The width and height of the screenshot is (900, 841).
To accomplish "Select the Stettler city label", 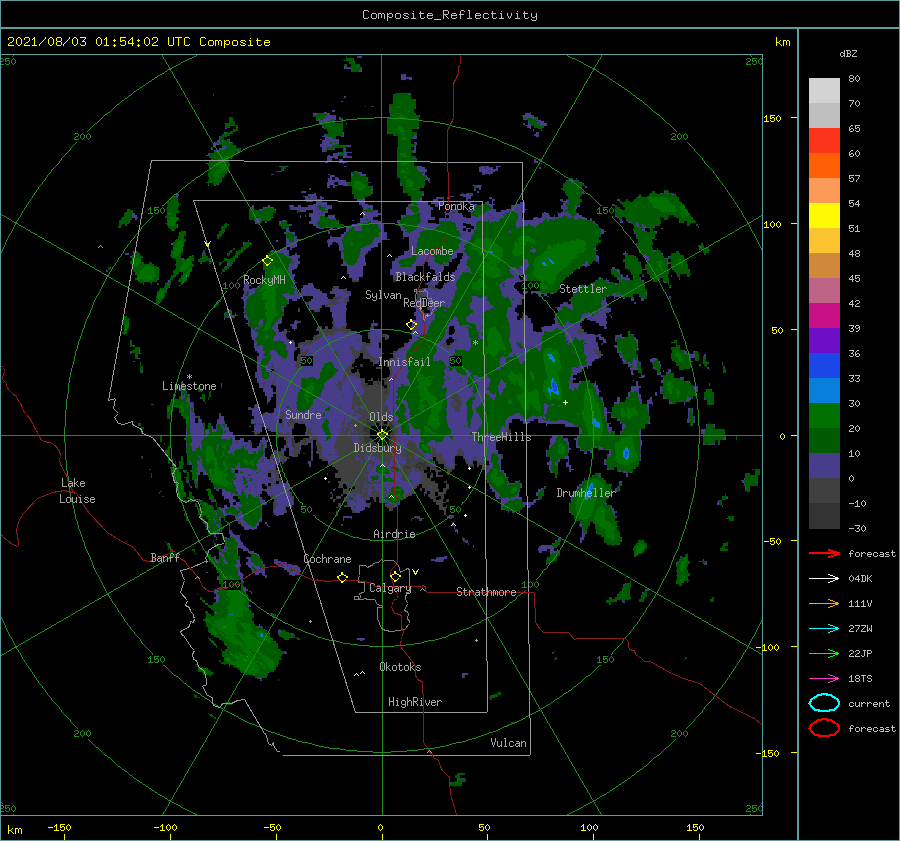I will pyautogui.click(x=583, y=289).
